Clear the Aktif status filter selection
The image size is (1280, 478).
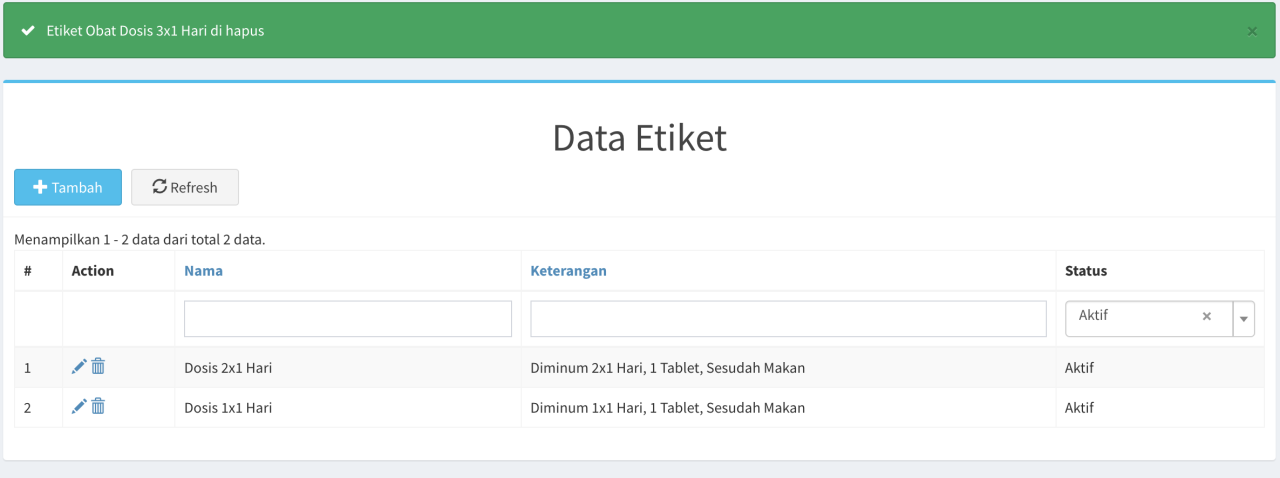[1206, 316]
